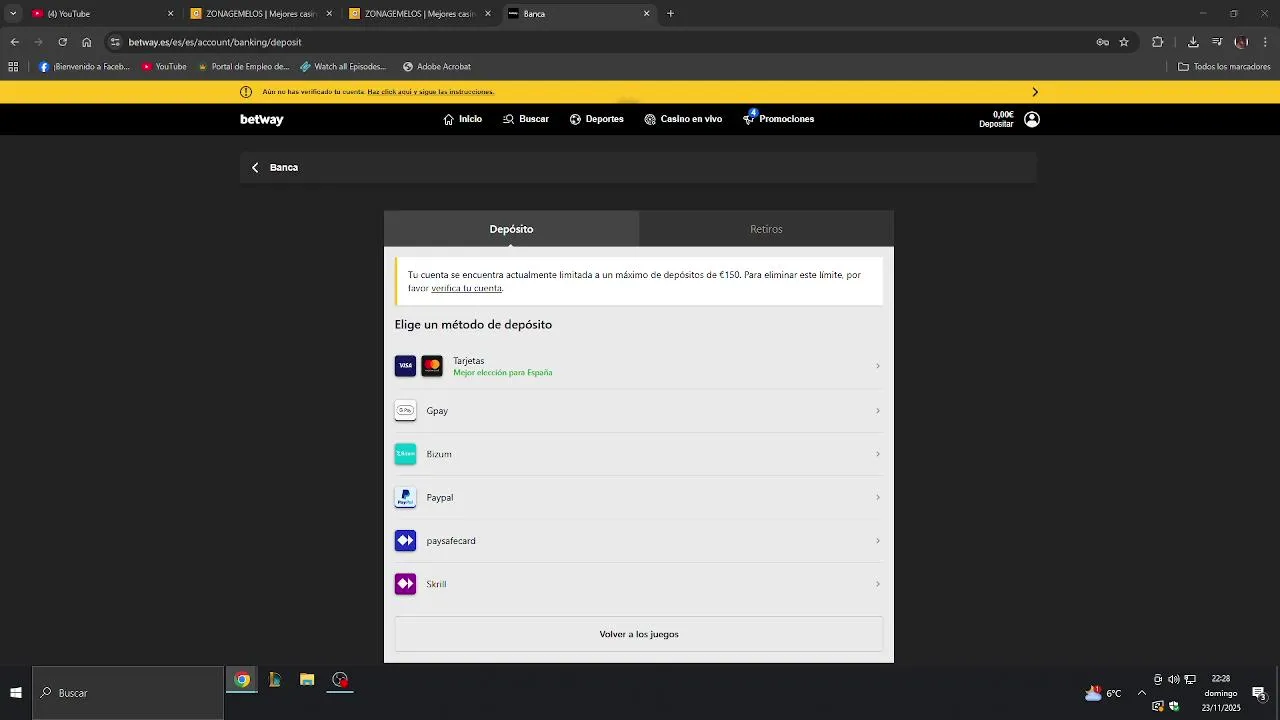Click the Gpay logo icon

point(405,411)
